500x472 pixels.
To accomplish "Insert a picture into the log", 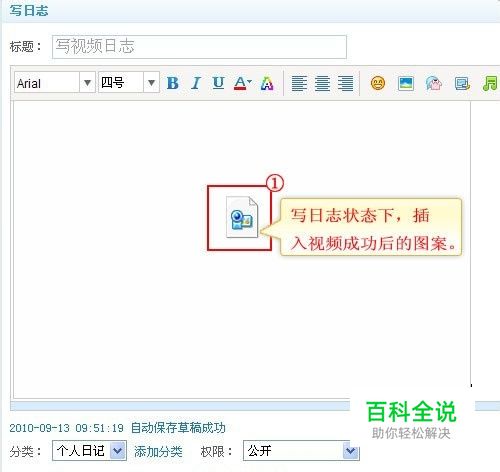I will [406, 83].
